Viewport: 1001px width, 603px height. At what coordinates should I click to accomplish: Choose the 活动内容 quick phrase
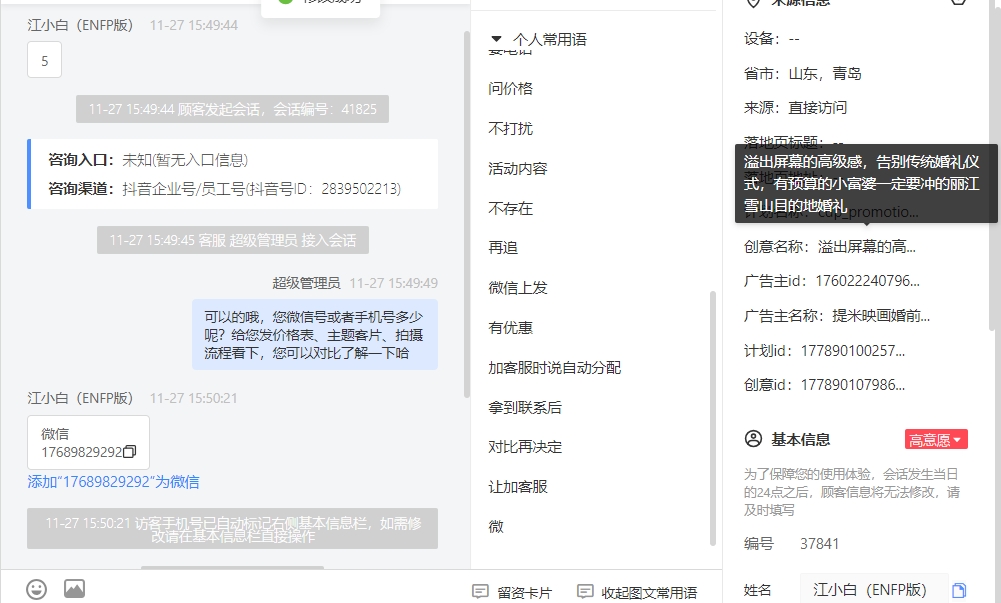point(518,168)
